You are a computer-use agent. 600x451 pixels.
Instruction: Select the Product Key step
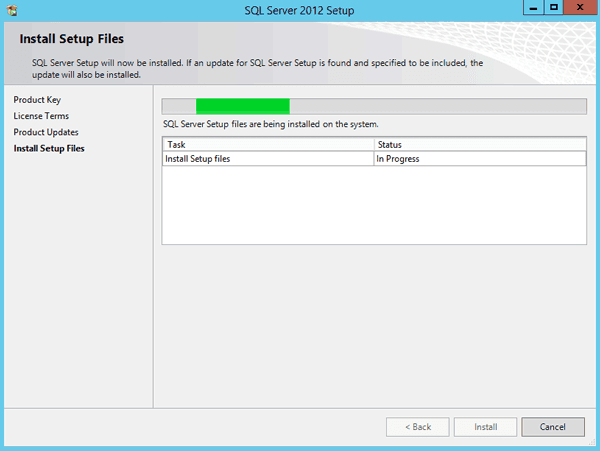point(37,100)
